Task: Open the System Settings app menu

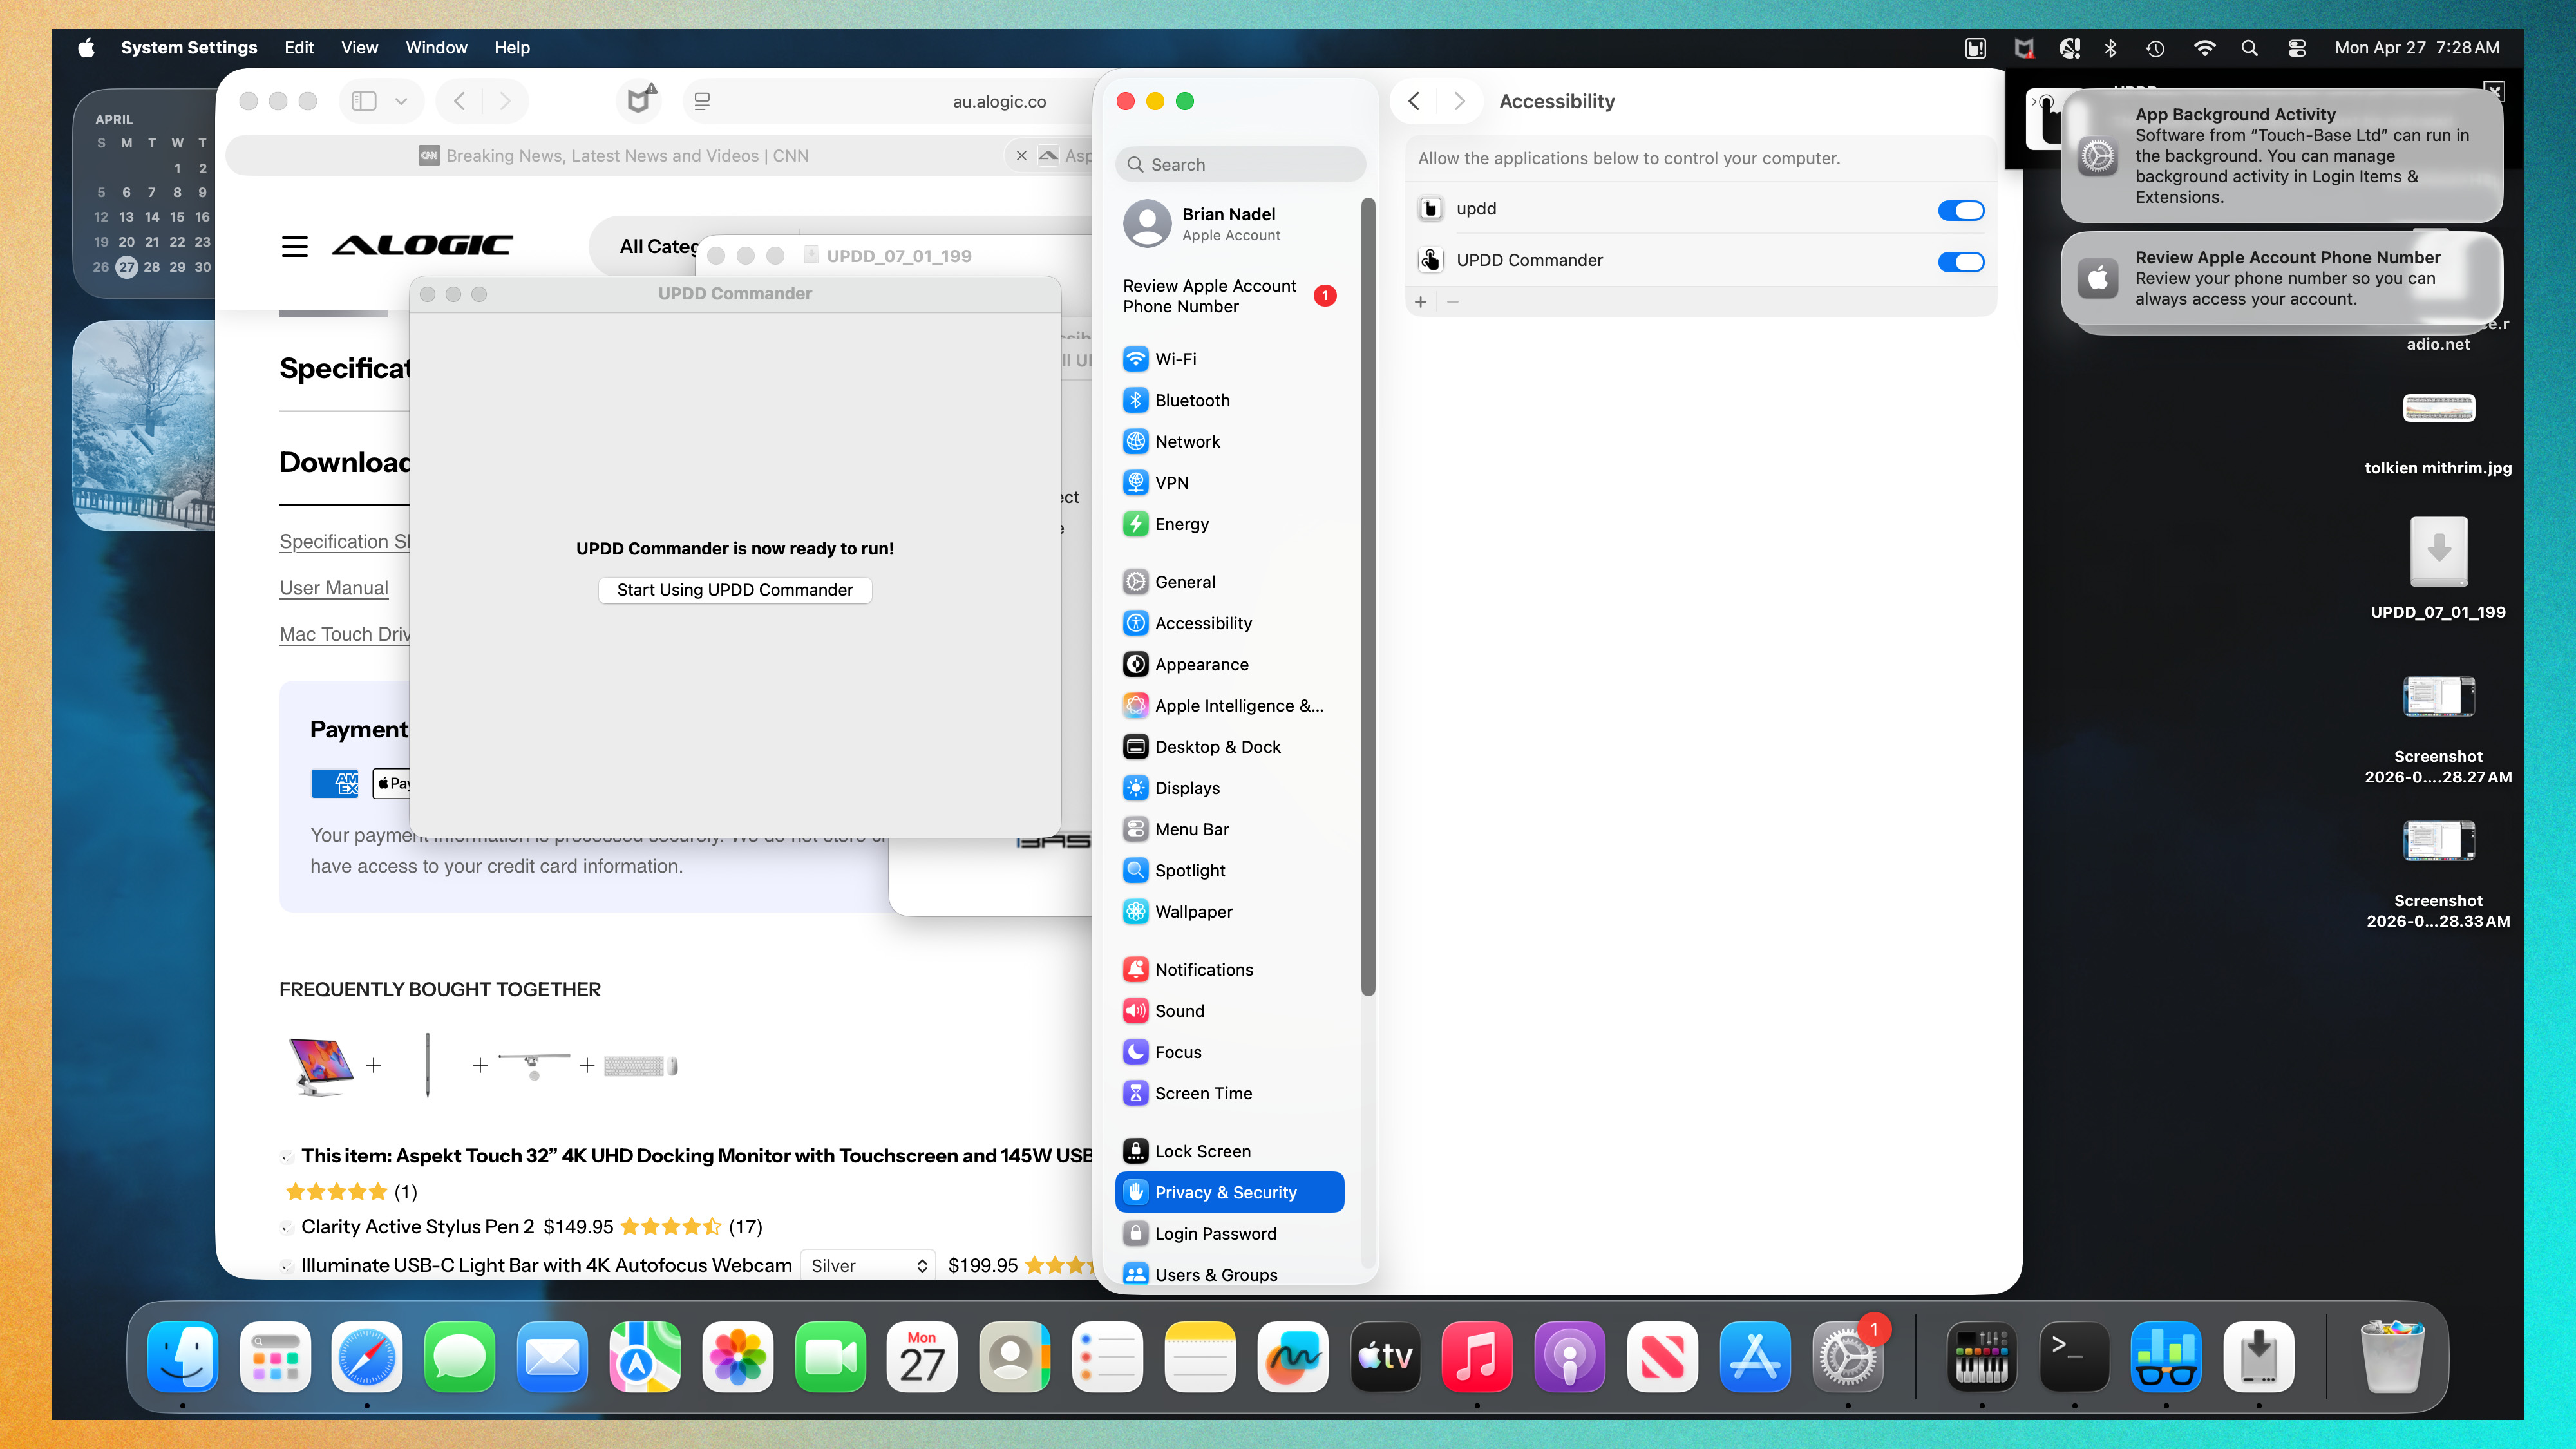Action: 188,47
